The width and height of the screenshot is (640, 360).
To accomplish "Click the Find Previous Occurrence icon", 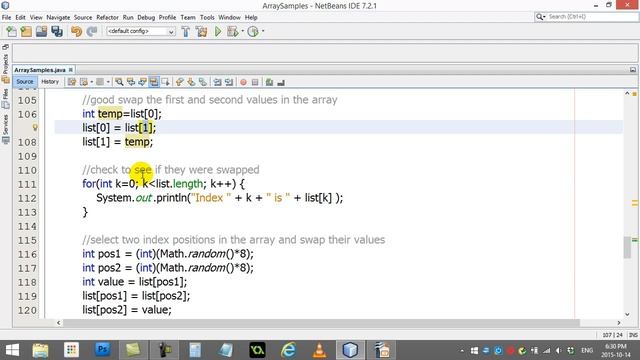I will pos(131,82).
